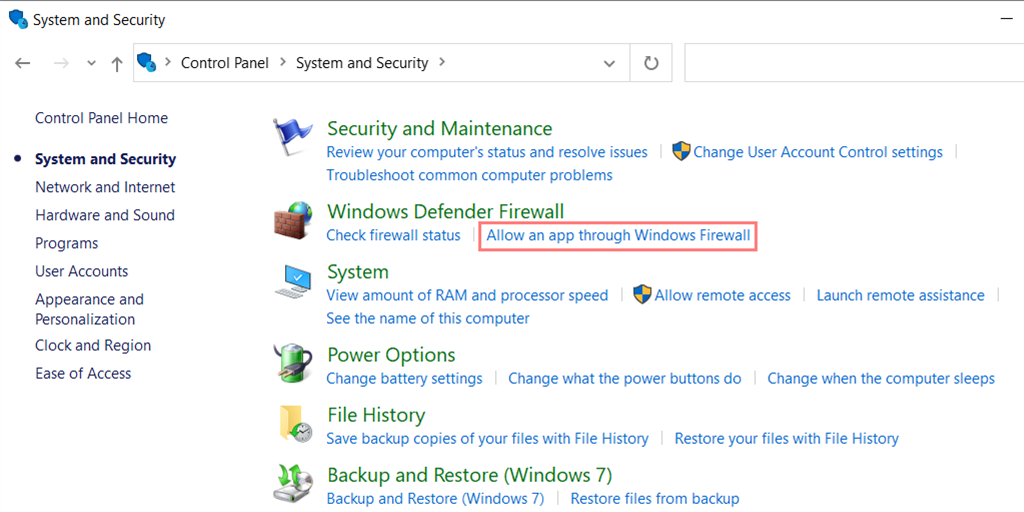The width and height of the screenshot is (1024, 512).
Task: Go up one level with the up arrow
Action: click(x=117, y=63)
